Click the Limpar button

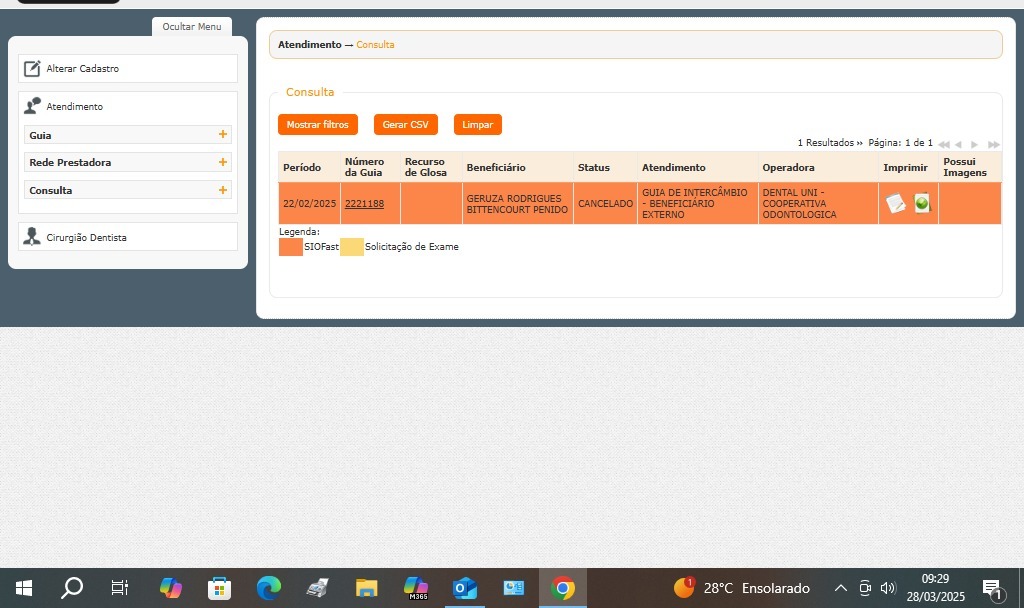coord(477,125)
